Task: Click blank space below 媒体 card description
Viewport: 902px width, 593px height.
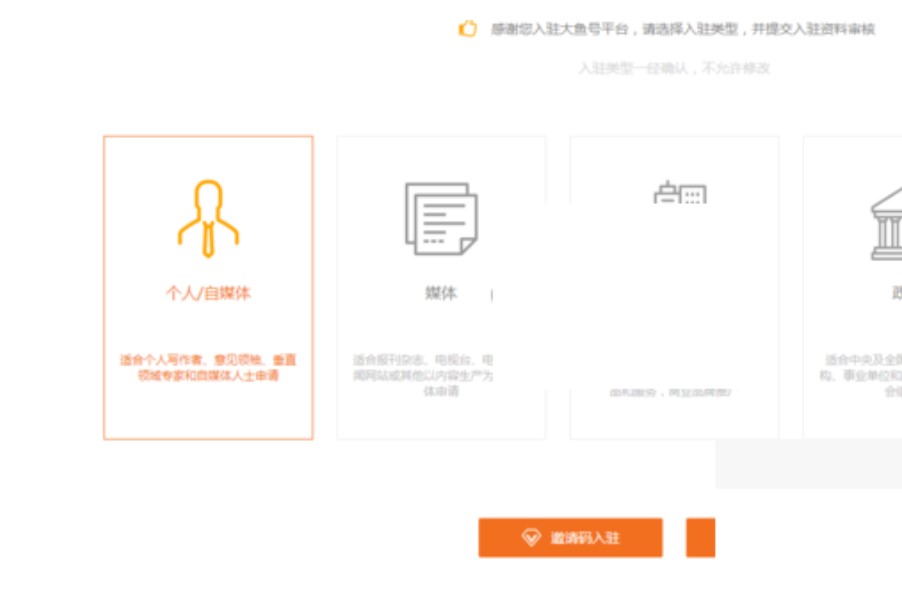Action: pos(441,418)
